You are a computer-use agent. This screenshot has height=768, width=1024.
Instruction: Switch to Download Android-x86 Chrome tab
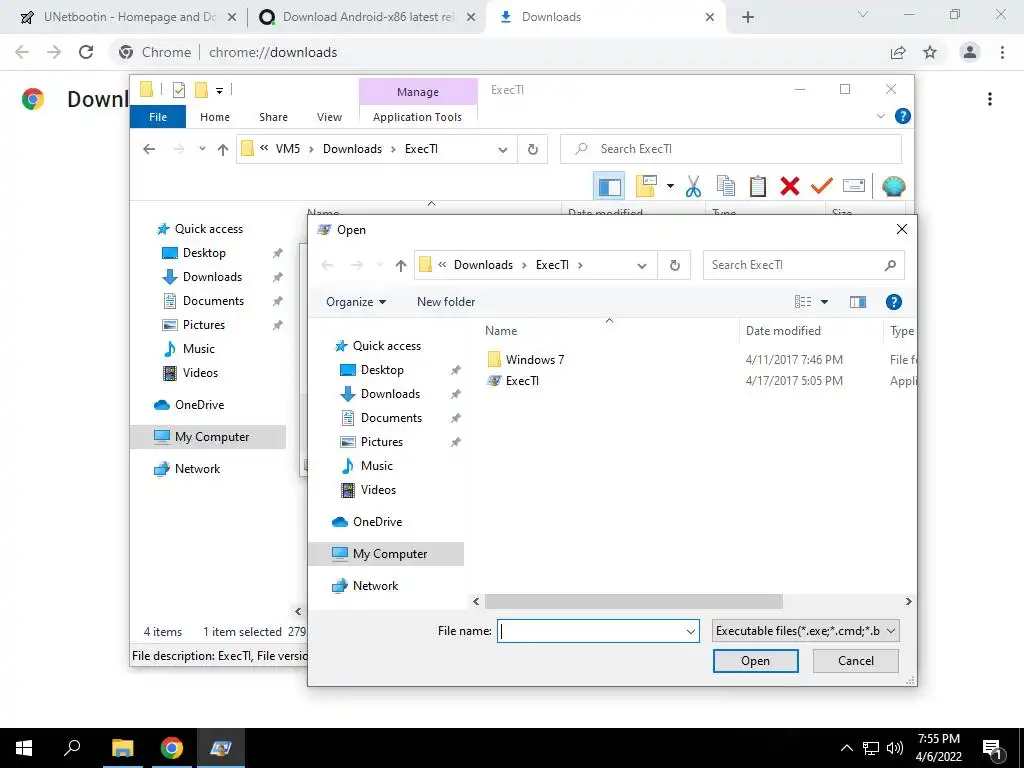pos(366,17)
